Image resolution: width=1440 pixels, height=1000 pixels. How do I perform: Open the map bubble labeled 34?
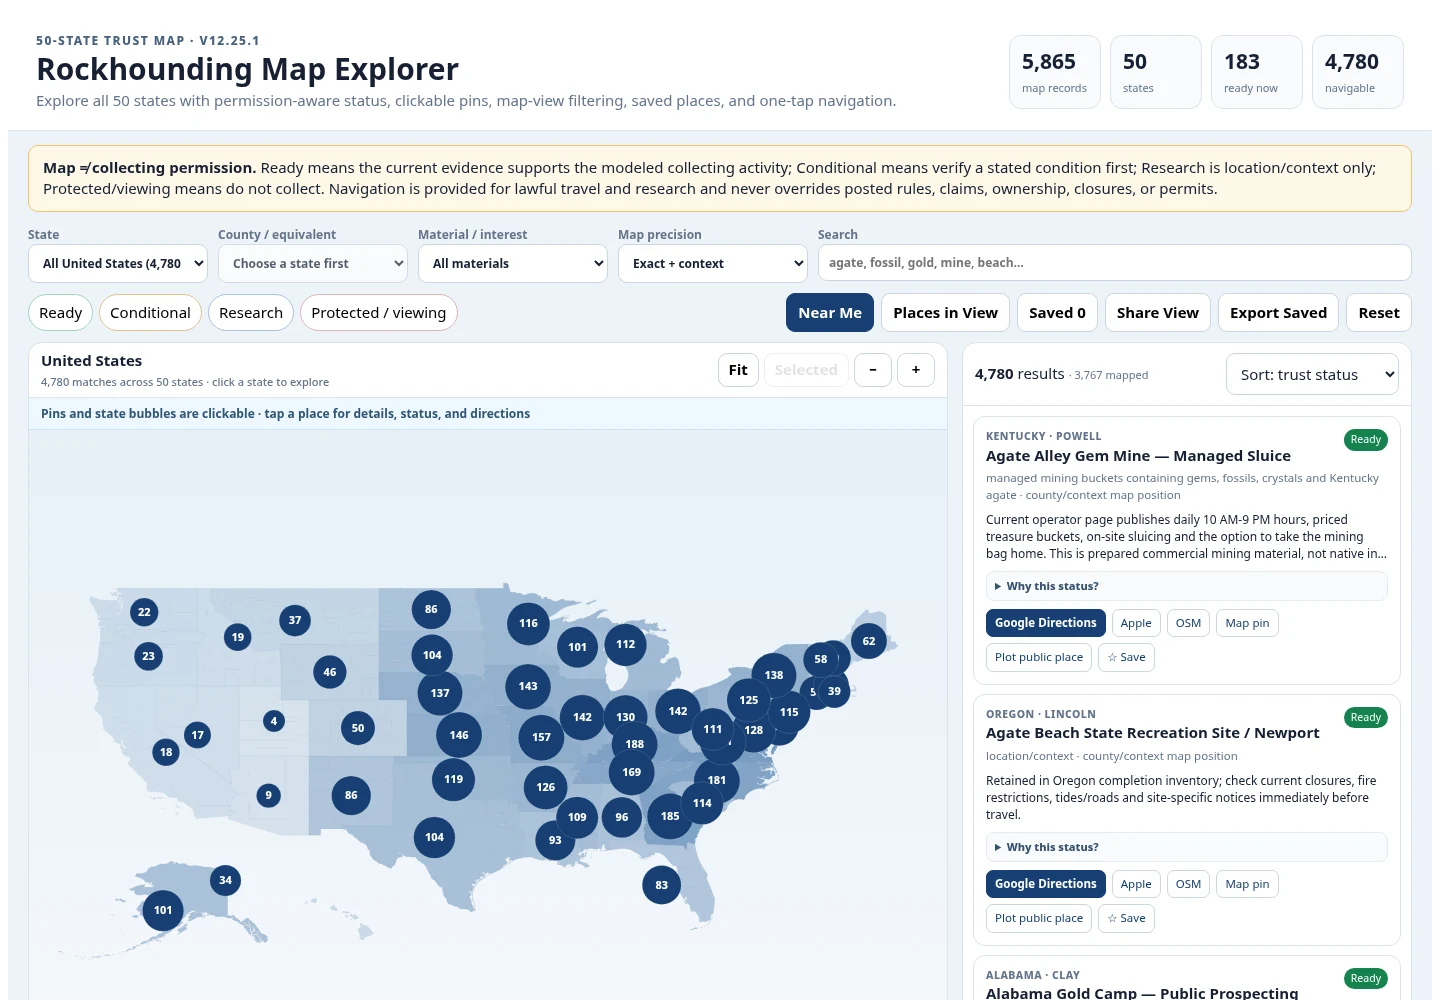225,880
